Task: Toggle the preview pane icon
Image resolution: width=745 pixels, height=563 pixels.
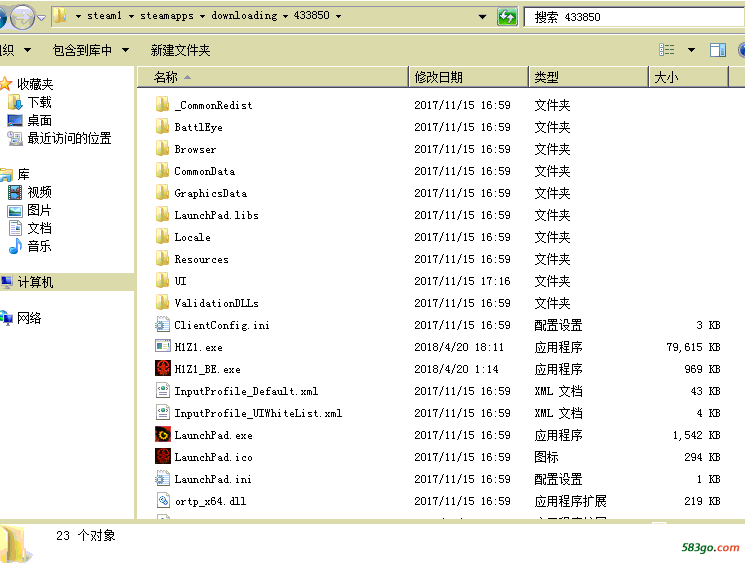Action: click(x=717, y=50)
